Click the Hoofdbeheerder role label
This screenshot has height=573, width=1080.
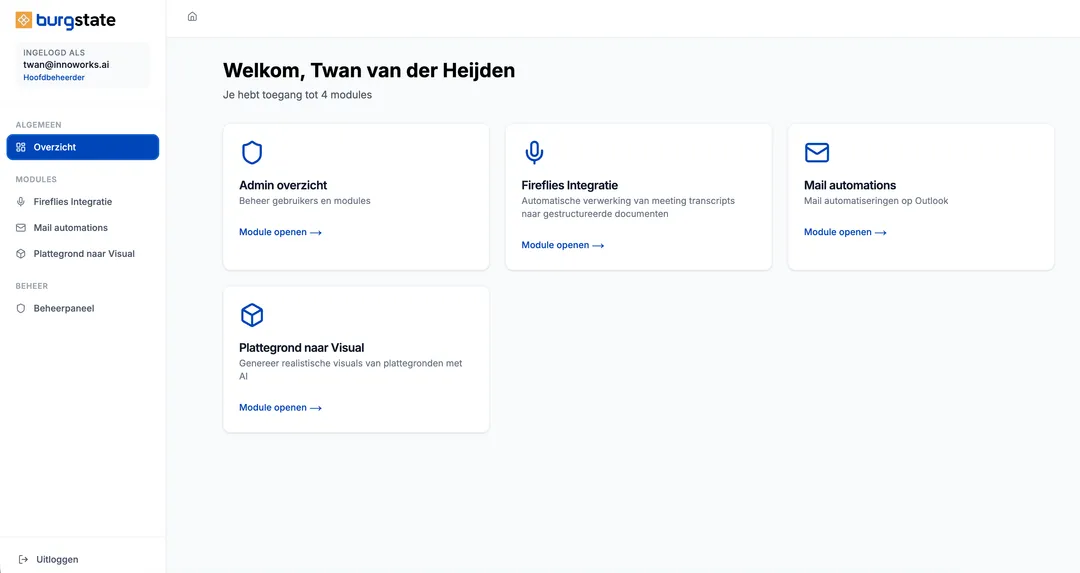(x=54, y=78)
